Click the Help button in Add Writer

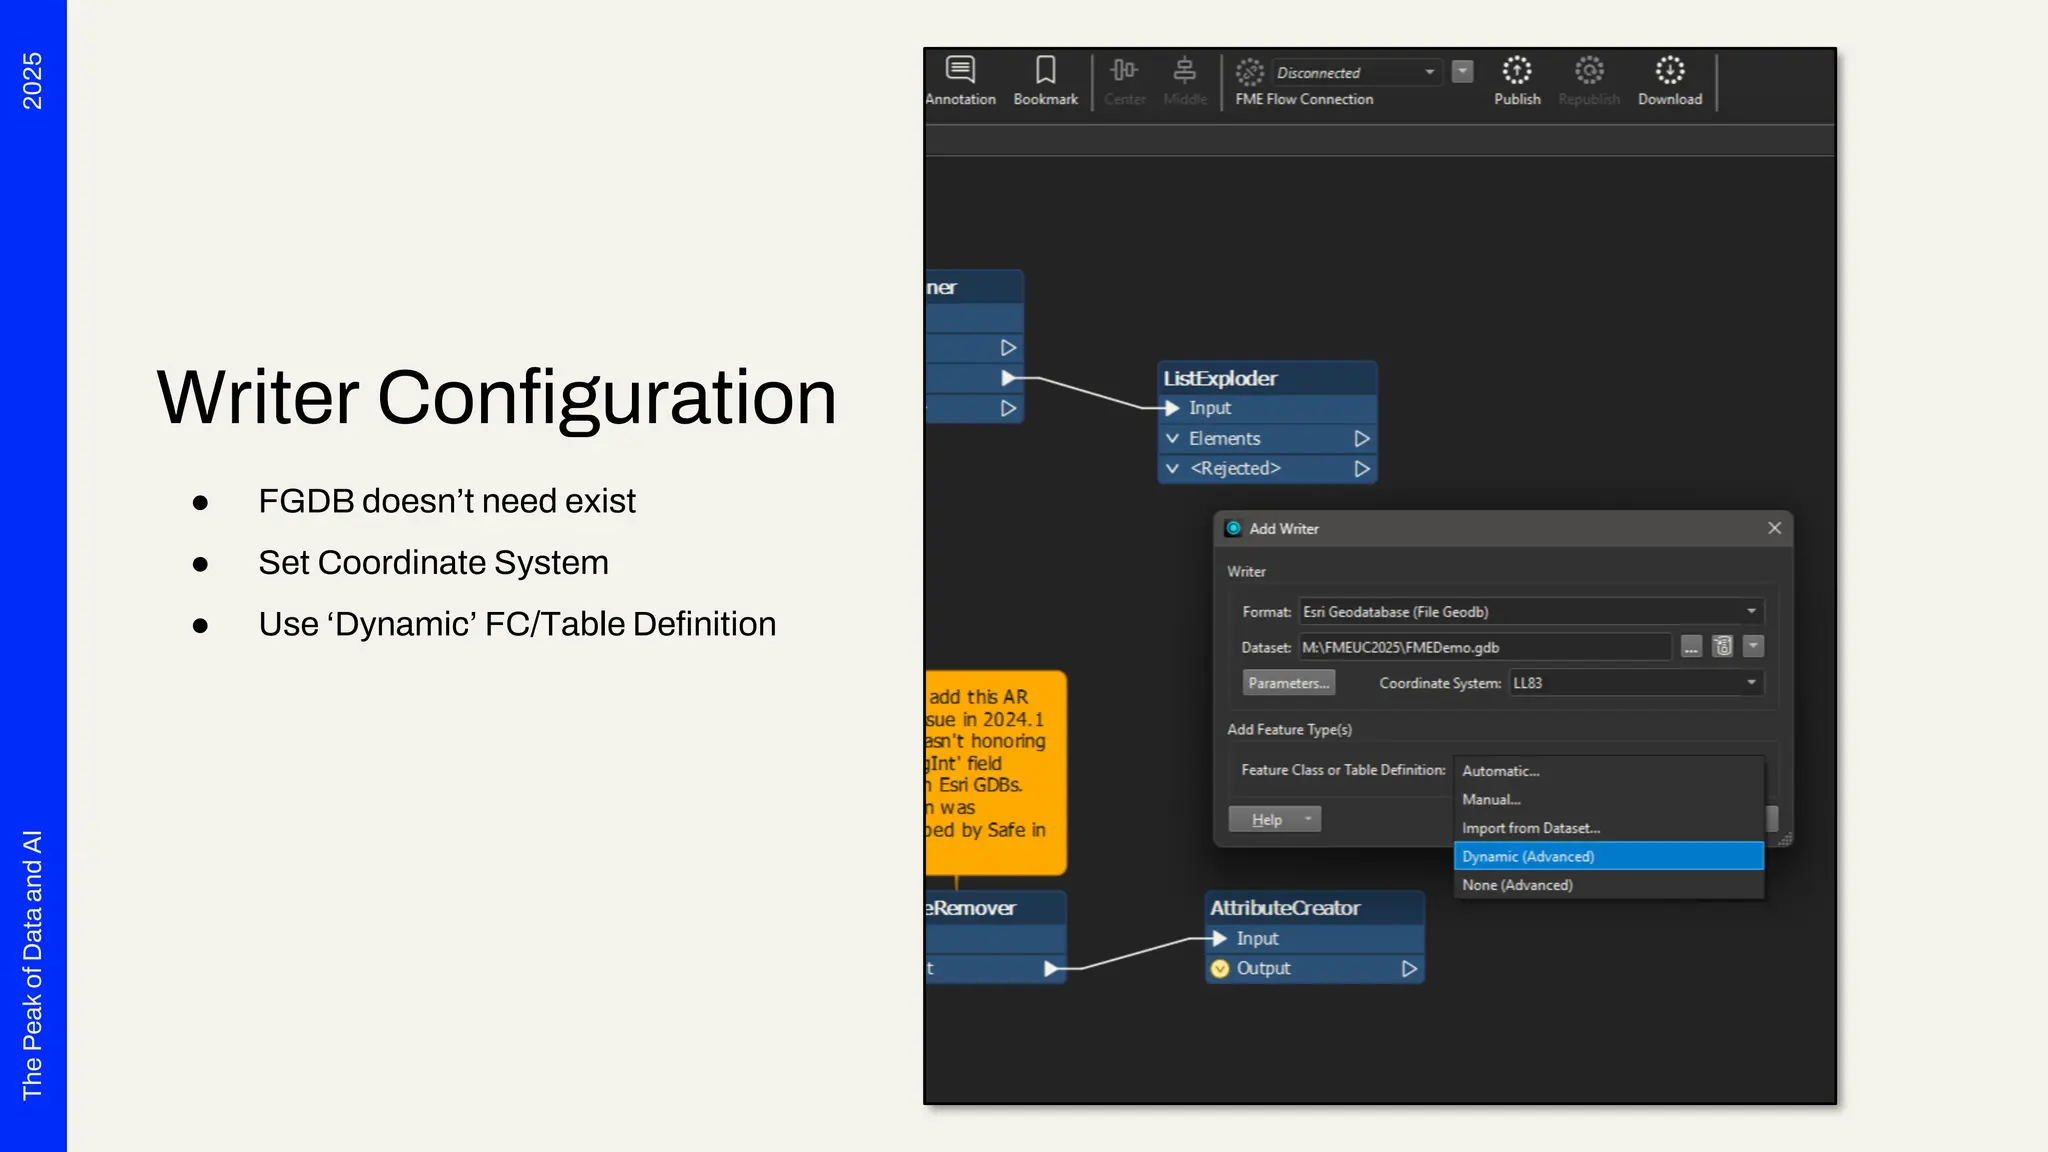coord(1267,820)
